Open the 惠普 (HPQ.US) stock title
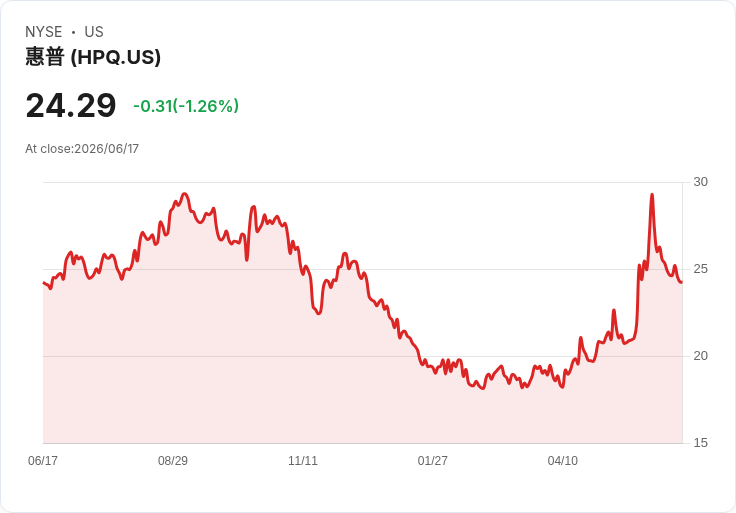The height and width of the screenshot is (513, 736). [93, 57]
